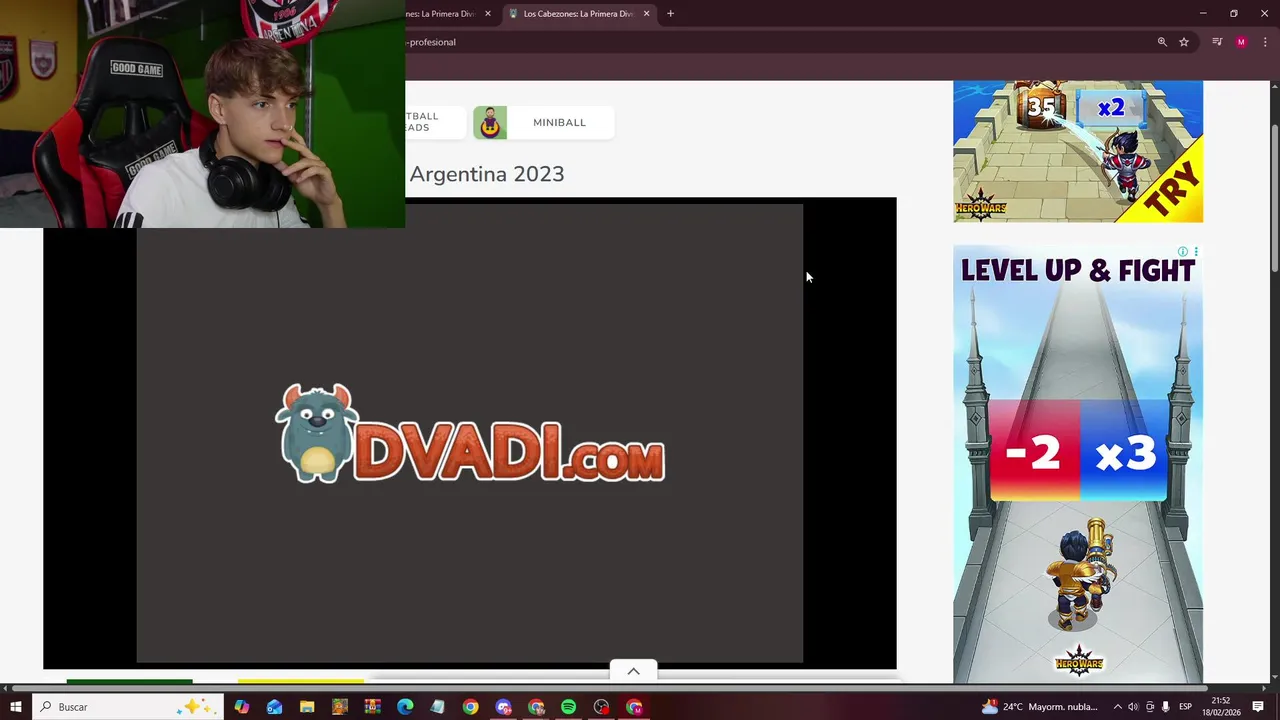Image resolution: width=1280 pixels, height=720 pixels.
Task: Open the Windows Start menu
Action: coord(15,707)
